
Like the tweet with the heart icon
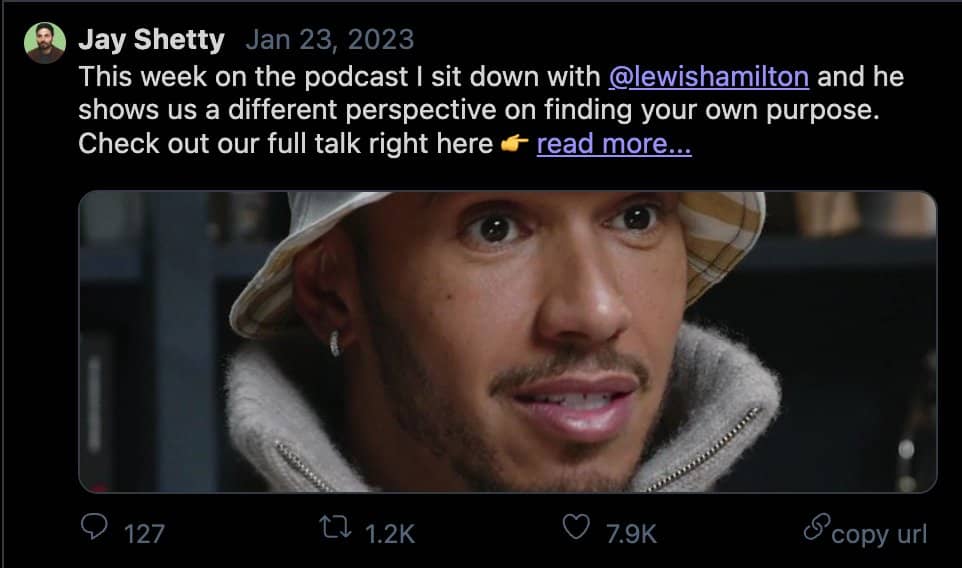tap(576, 527)
